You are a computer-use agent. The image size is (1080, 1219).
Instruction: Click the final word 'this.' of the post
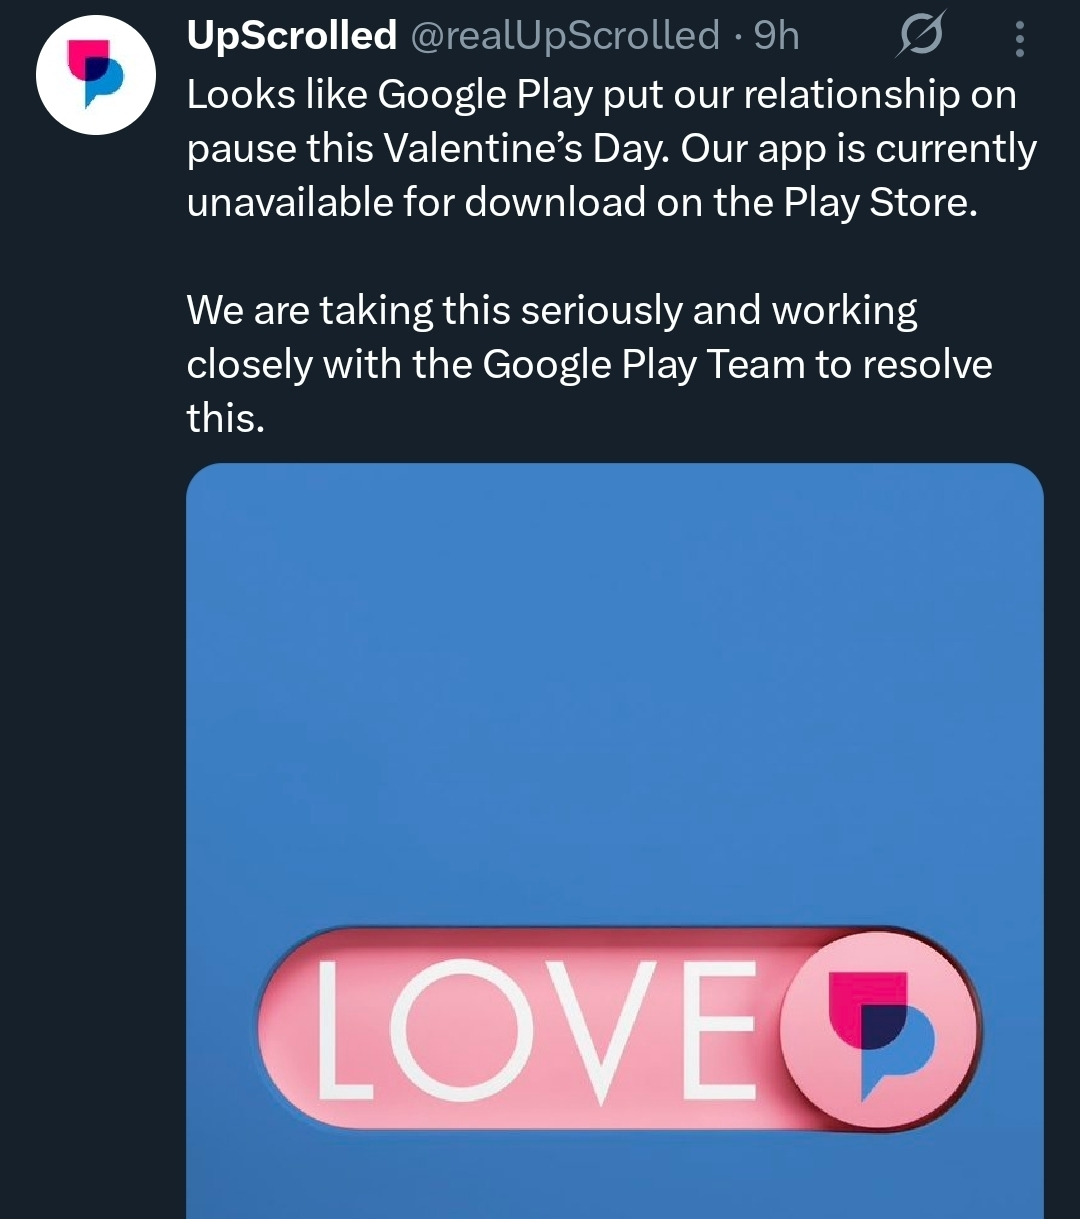coord(225,418)
